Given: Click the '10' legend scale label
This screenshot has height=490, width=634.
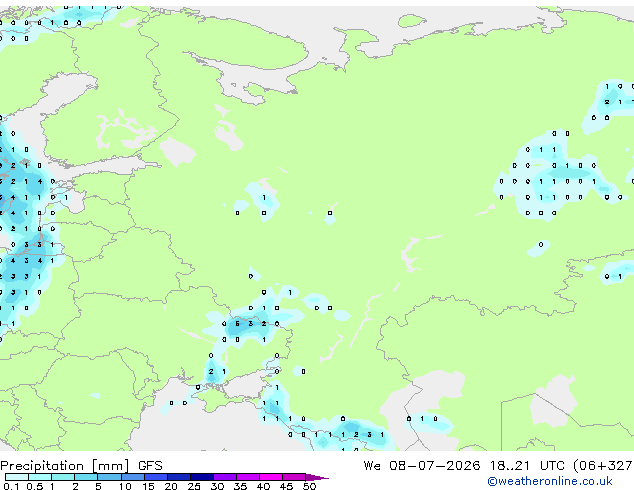Looking at the screenshot, I should 125,486.
